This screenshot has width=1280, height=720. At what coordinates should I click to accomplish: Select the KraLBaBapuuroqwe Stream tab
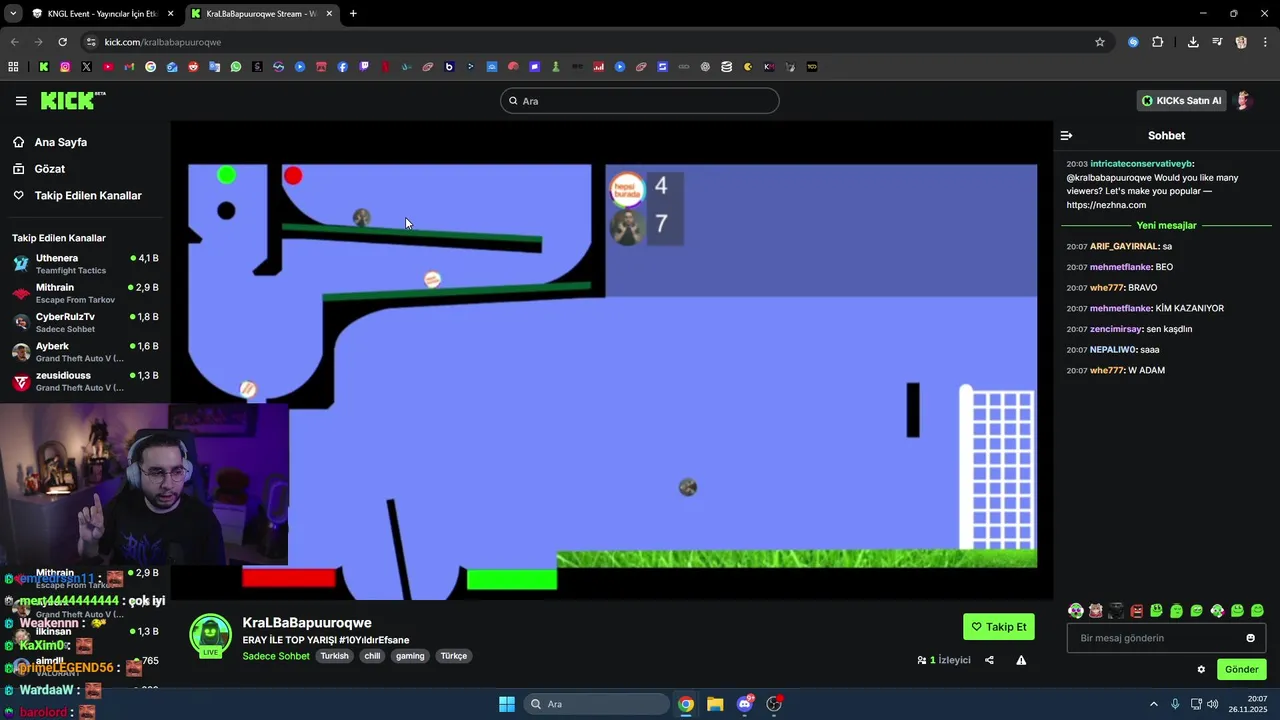pos(260,14)
